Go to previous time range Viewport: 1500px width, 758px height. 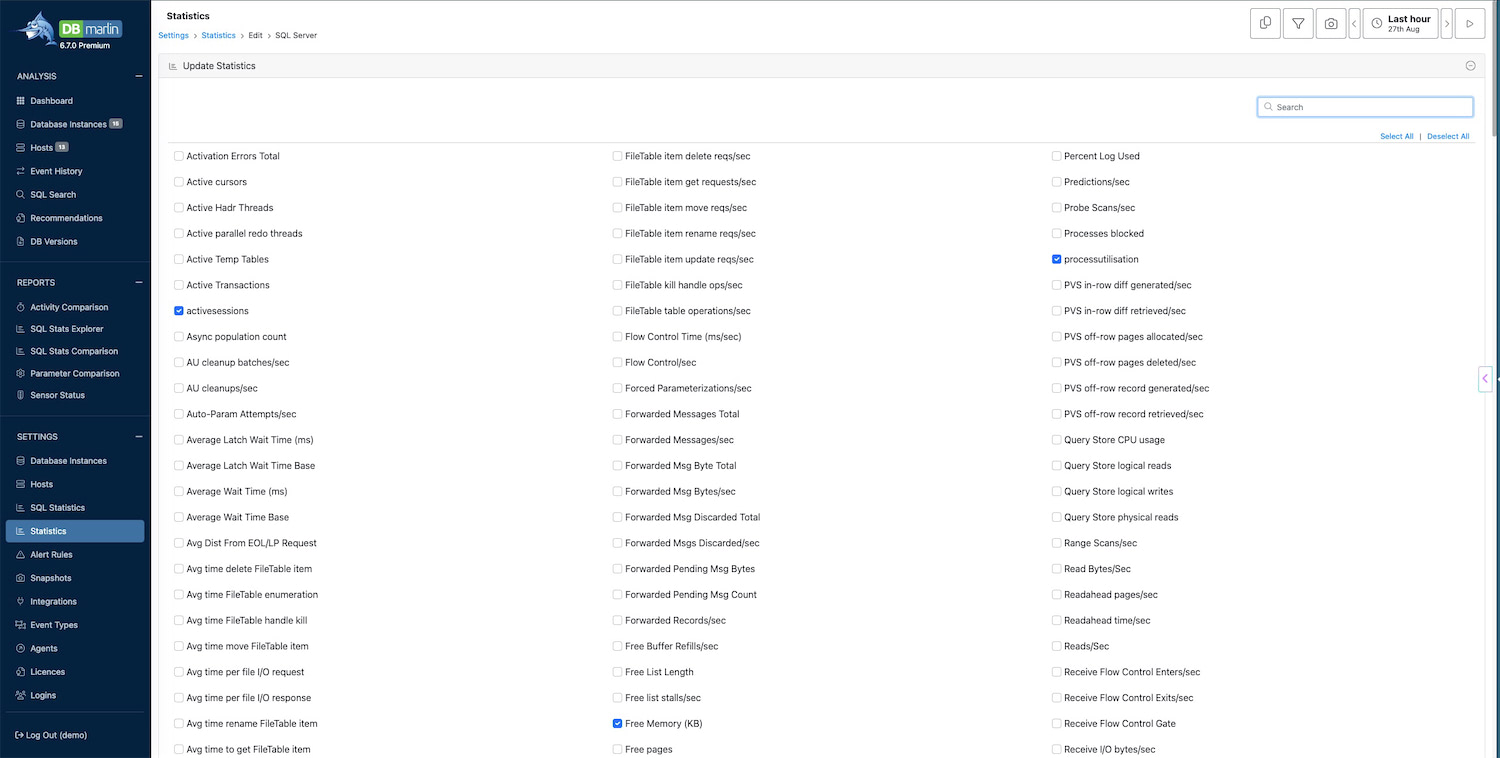(1355, 23)
